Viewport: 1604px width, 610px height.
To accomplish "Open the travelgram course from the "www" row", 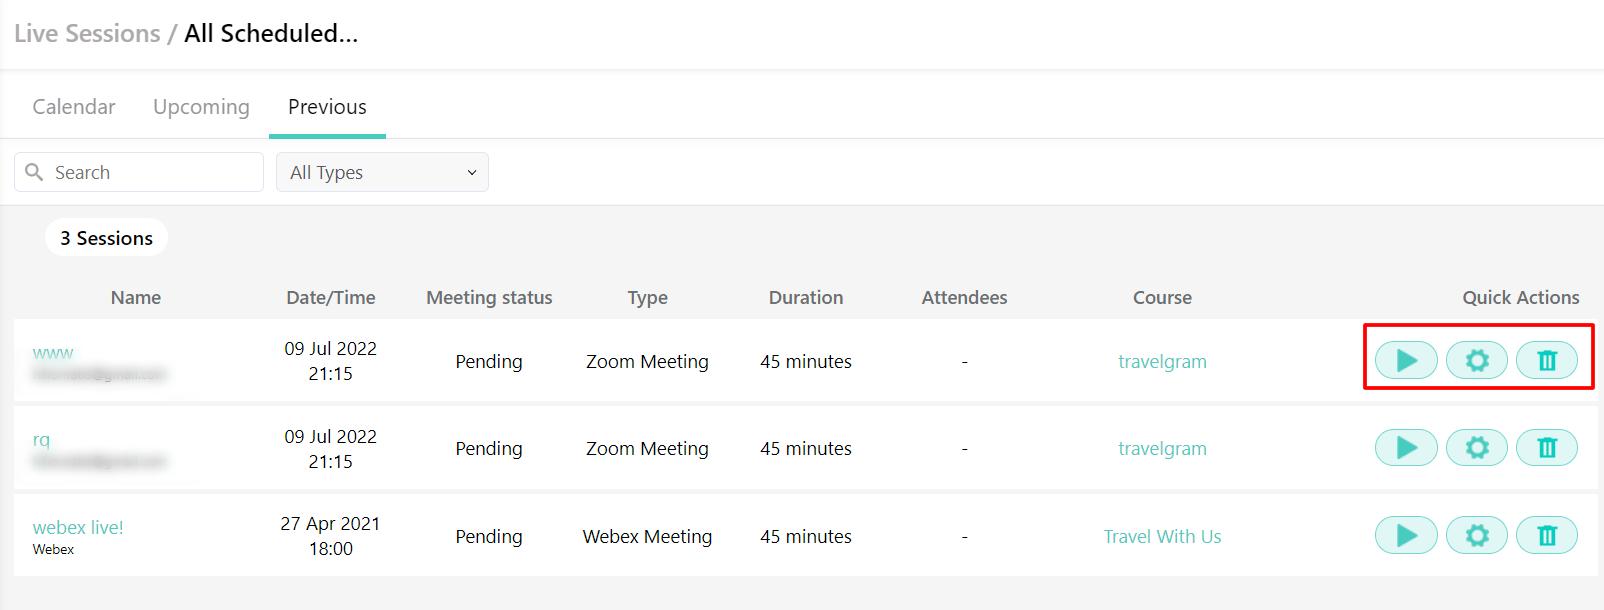I will (x=1162, y=360).
